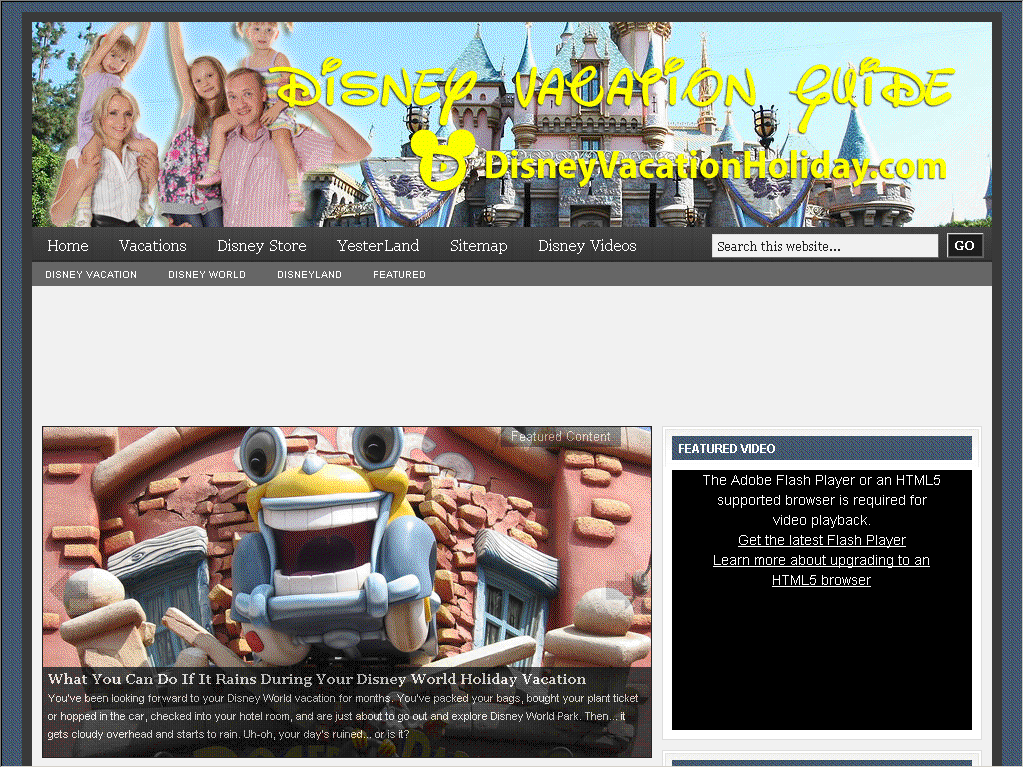Open the rainy day Disney World article title

317,679
